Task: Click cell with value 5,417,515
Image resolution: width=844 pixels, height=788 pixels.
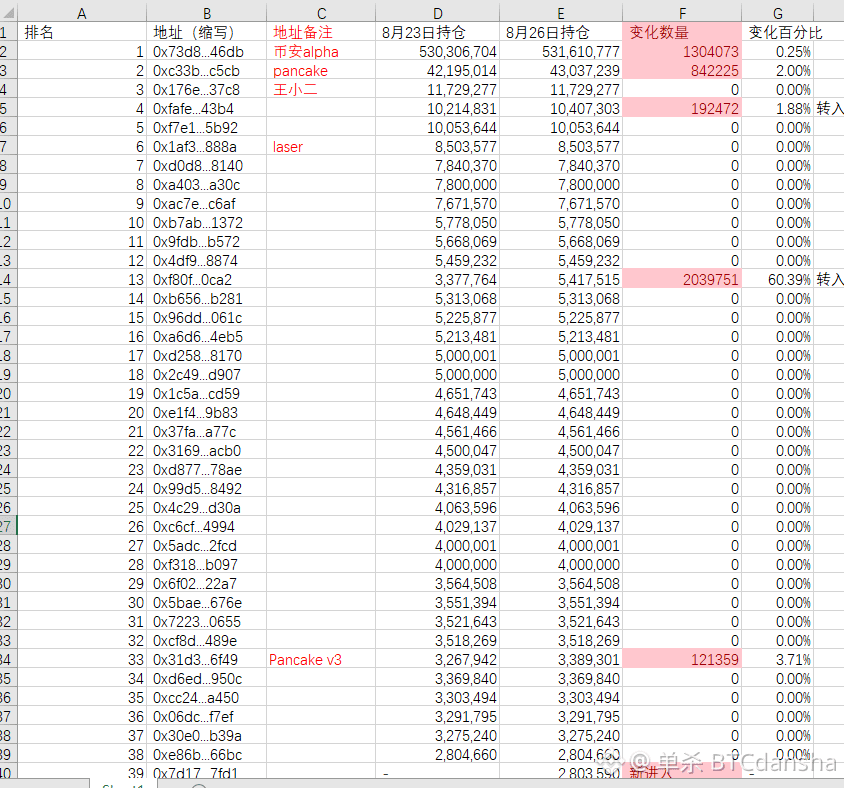Action: 561,279
